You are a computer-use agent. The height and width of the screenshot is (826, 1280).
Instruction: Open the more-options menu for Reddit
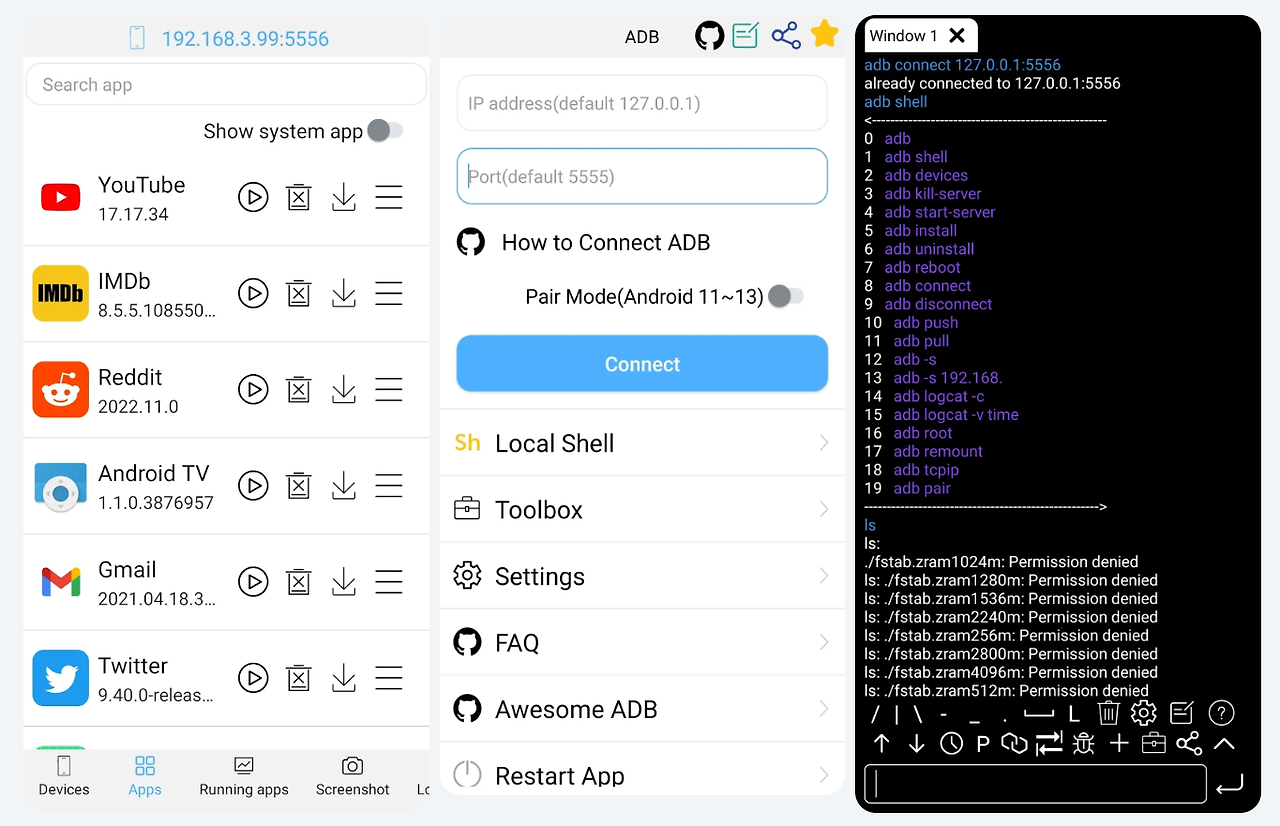(x=389, y=389)
